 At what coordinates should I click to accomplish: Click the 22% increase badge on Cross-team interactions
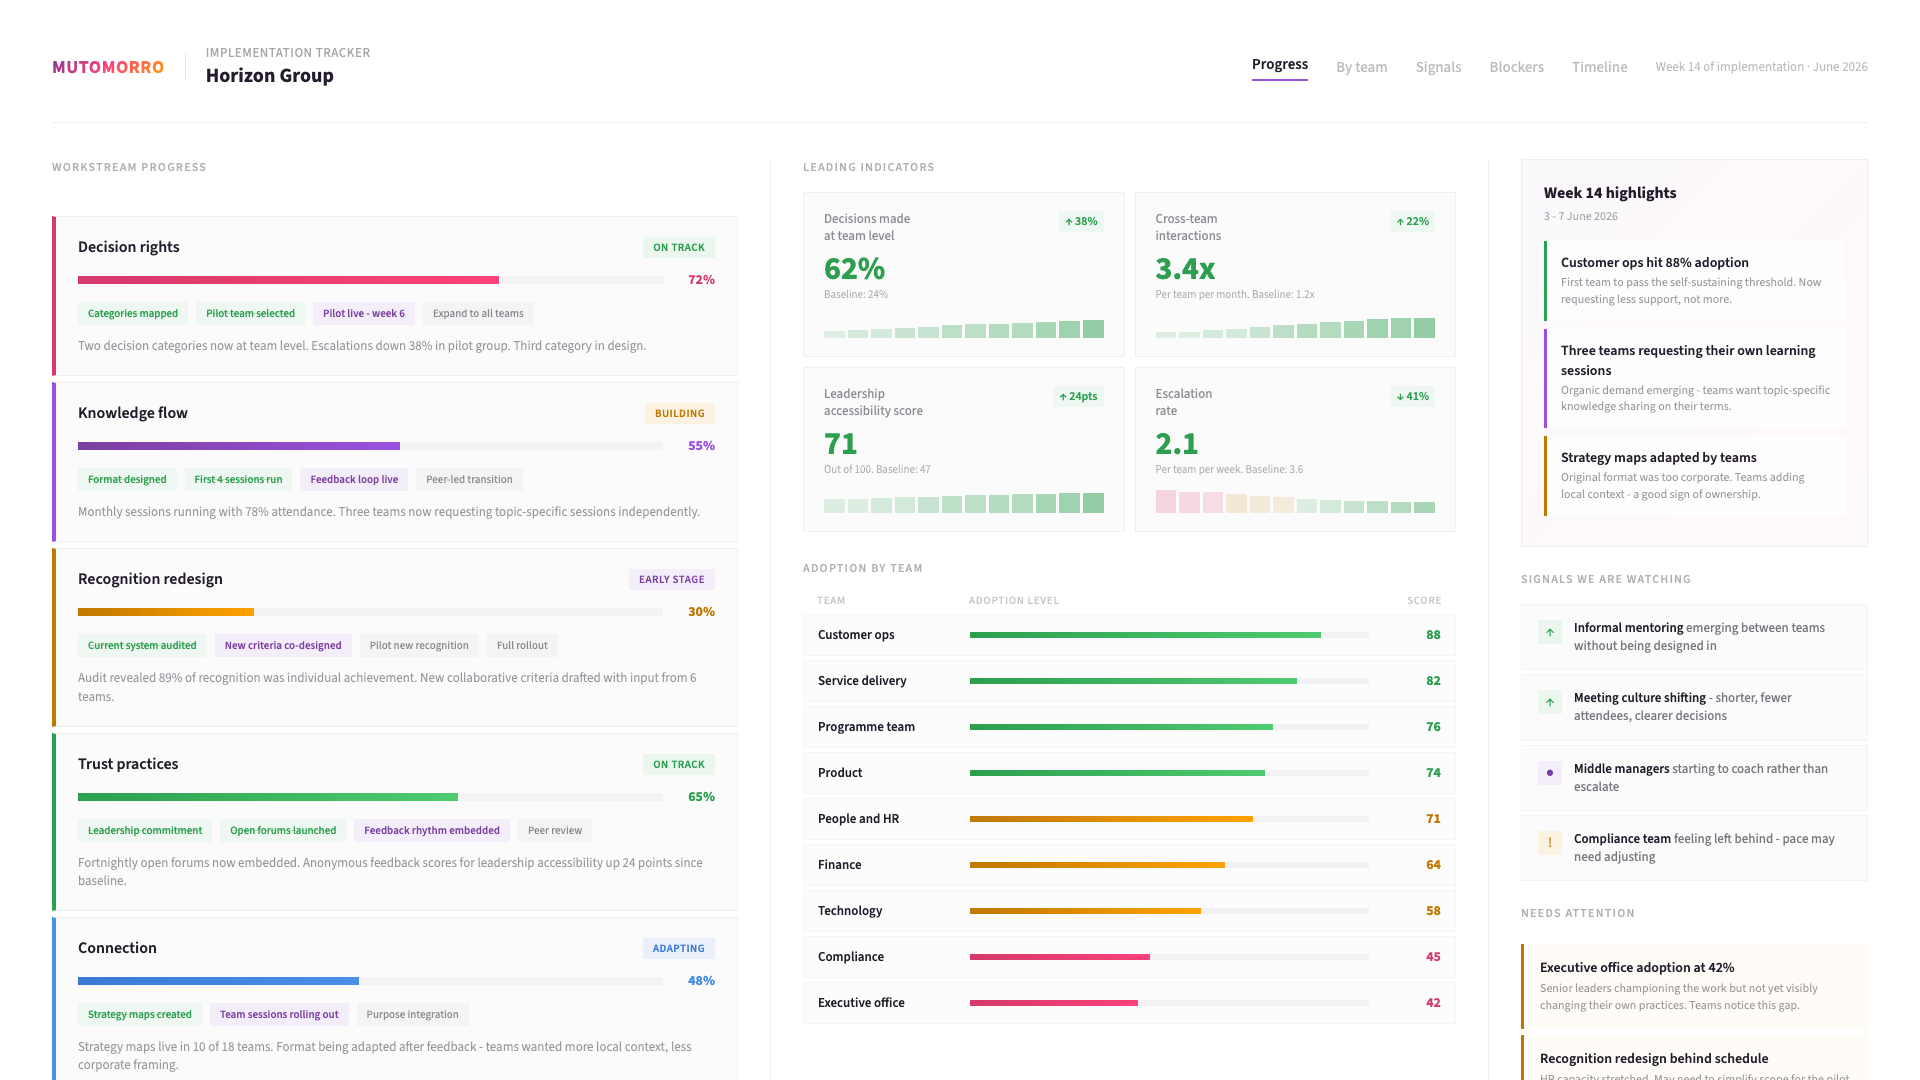coord(1412,222)
